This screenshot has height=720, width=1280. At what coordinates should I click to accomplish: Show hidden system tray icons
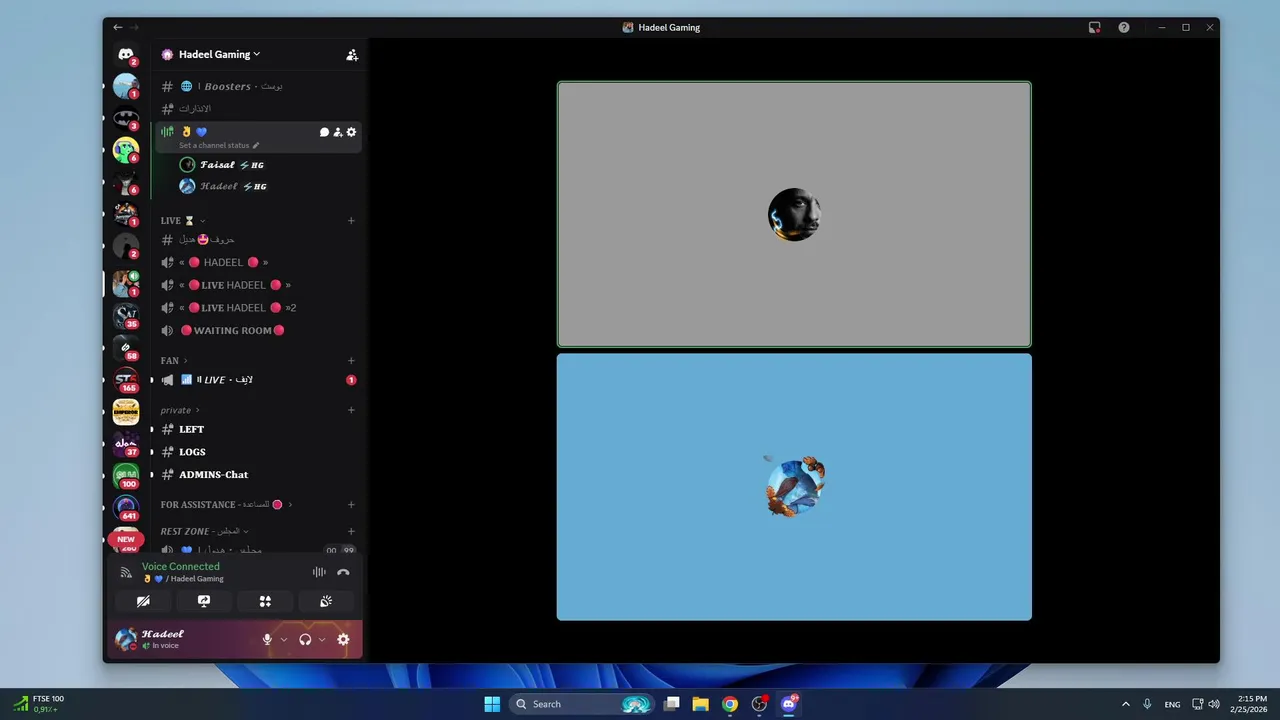point(1125,704)
